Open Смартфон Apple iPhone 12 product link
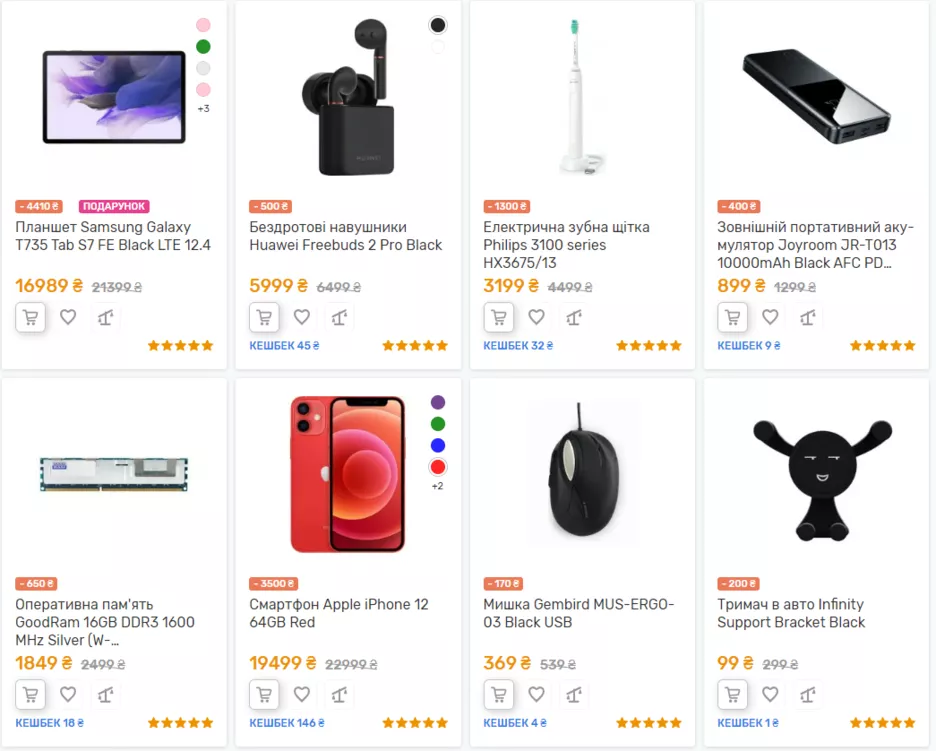936x751 pixels. [x=338, y=613]
